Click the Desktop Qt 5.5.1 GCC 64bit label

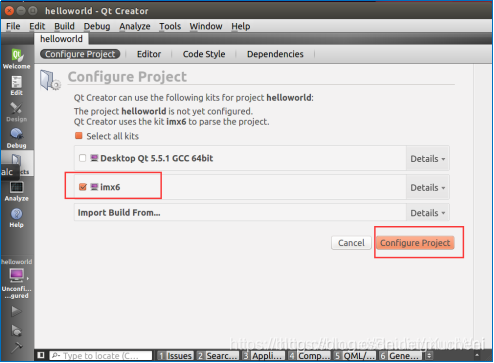(x=157, y=158)
